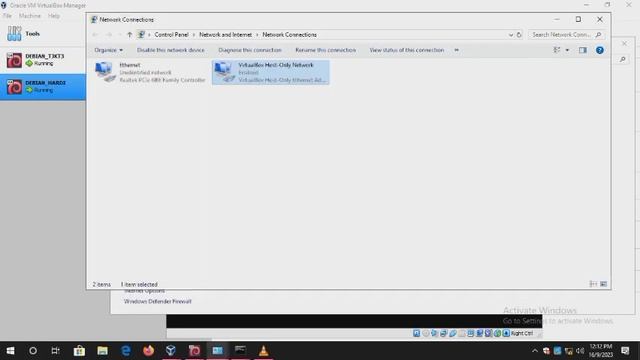Launch Microsoft Store from taskbar

tap(79, 351)
